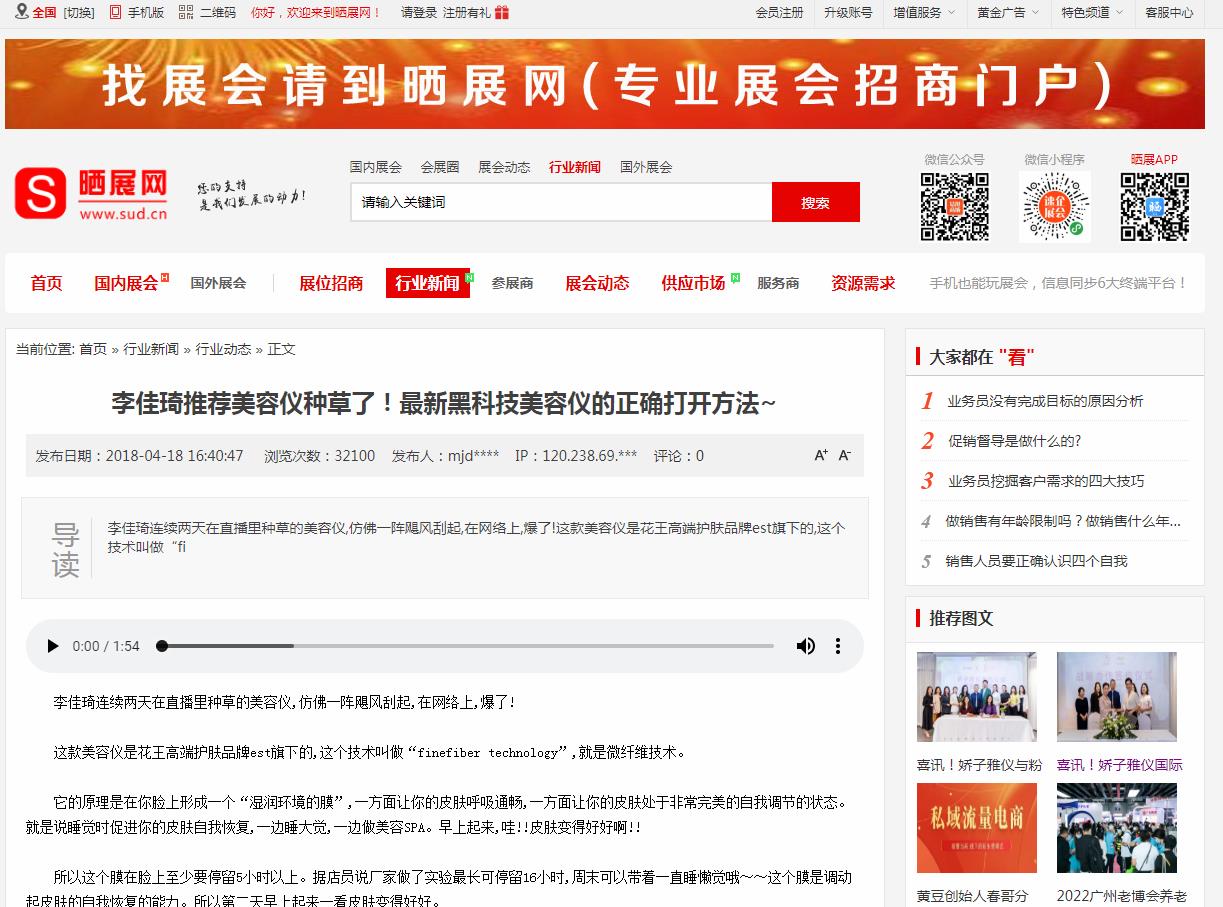The width and height of the screenshot is (1223, 907).
Task: Expand the 黄金广告 dropdown
Action: pos(1008,12)
